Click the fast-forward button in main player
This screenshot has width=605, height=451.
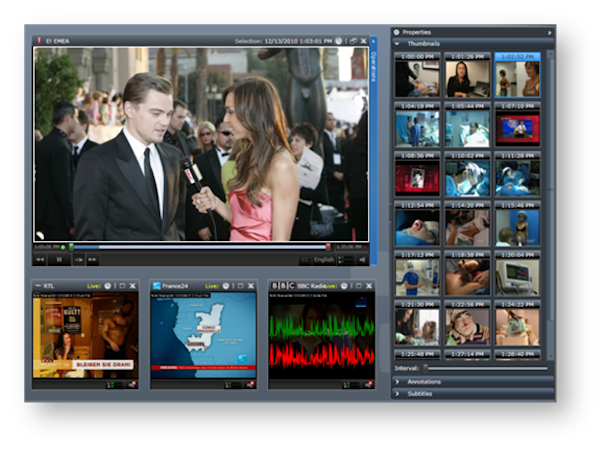pos(93,260)
